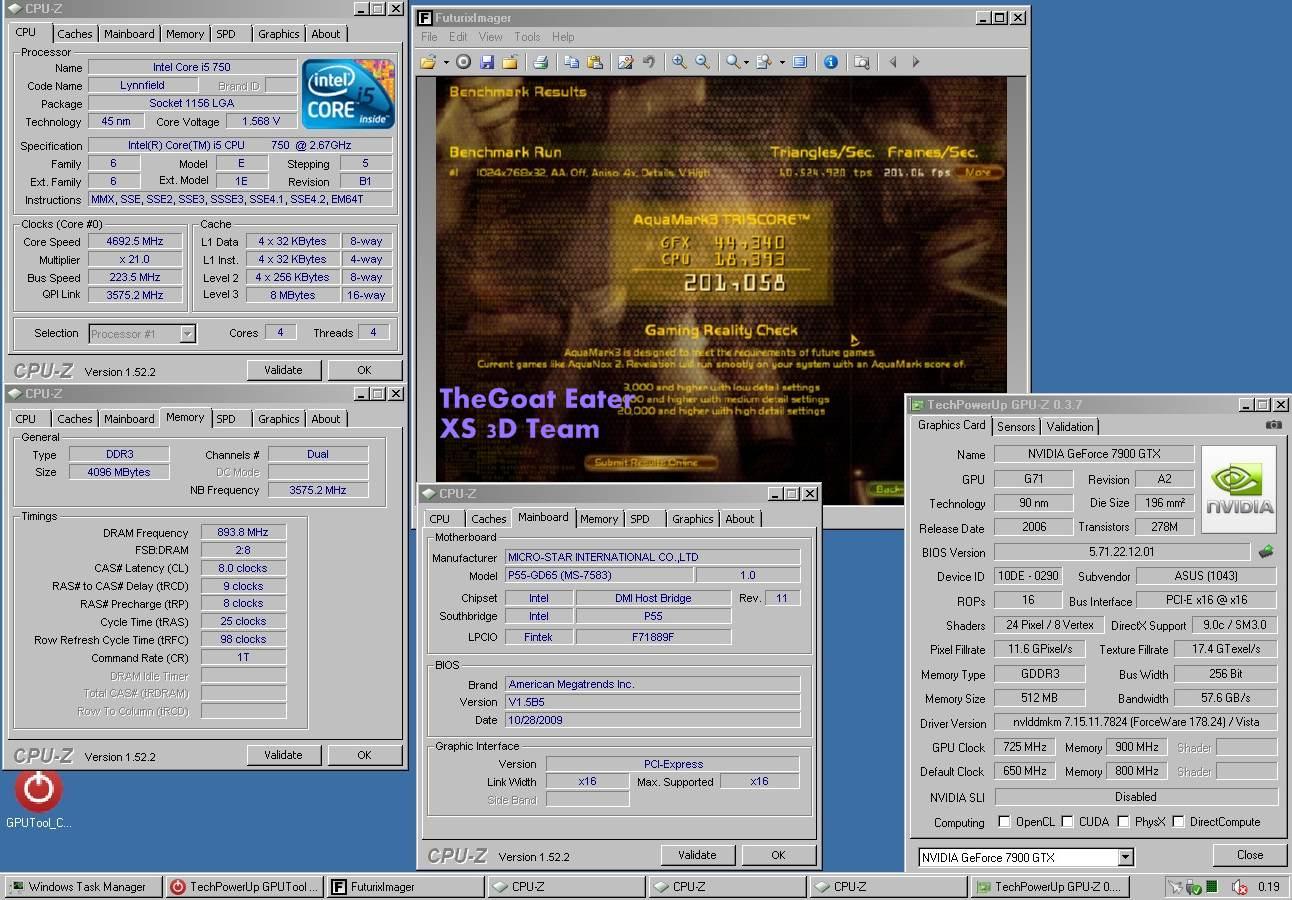The image size is (1292, 900).
Task: Click the Zoom In magnifier icon
Action: (x=679, y=62)
